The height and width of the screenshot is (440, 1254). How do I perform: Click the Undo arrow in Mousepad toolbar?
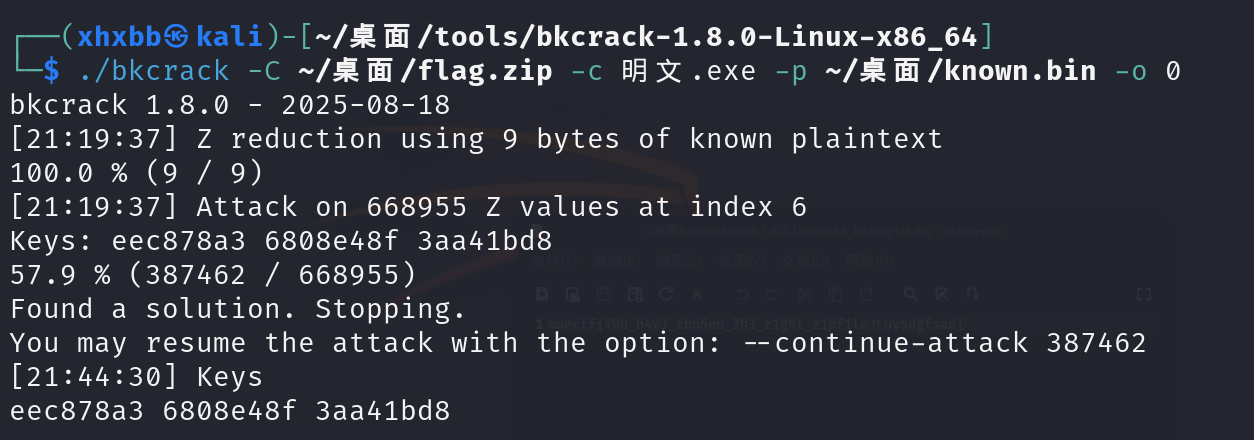(744, 294)
